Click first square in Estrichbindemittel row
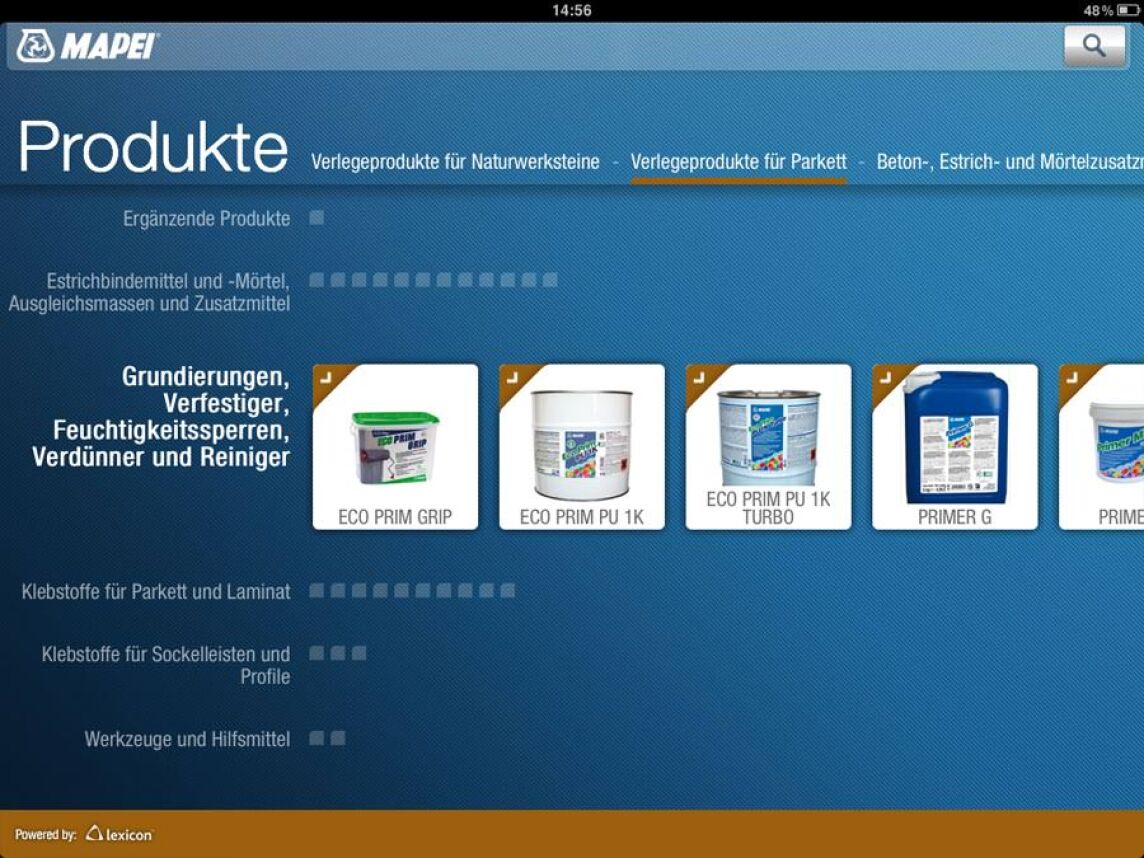The width and height of the screenshot is (1144, 858). pyautogui.click(x=317, y=279)
